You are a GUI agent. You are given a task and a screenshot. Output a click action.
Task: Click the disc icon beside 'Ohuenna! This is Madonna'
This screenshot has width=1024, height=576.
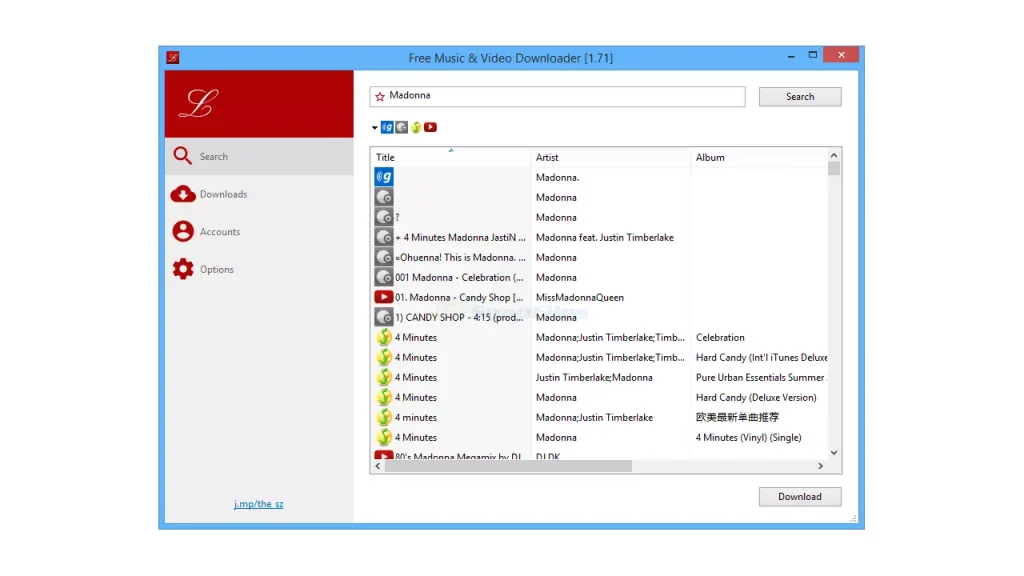pos(384,257)
